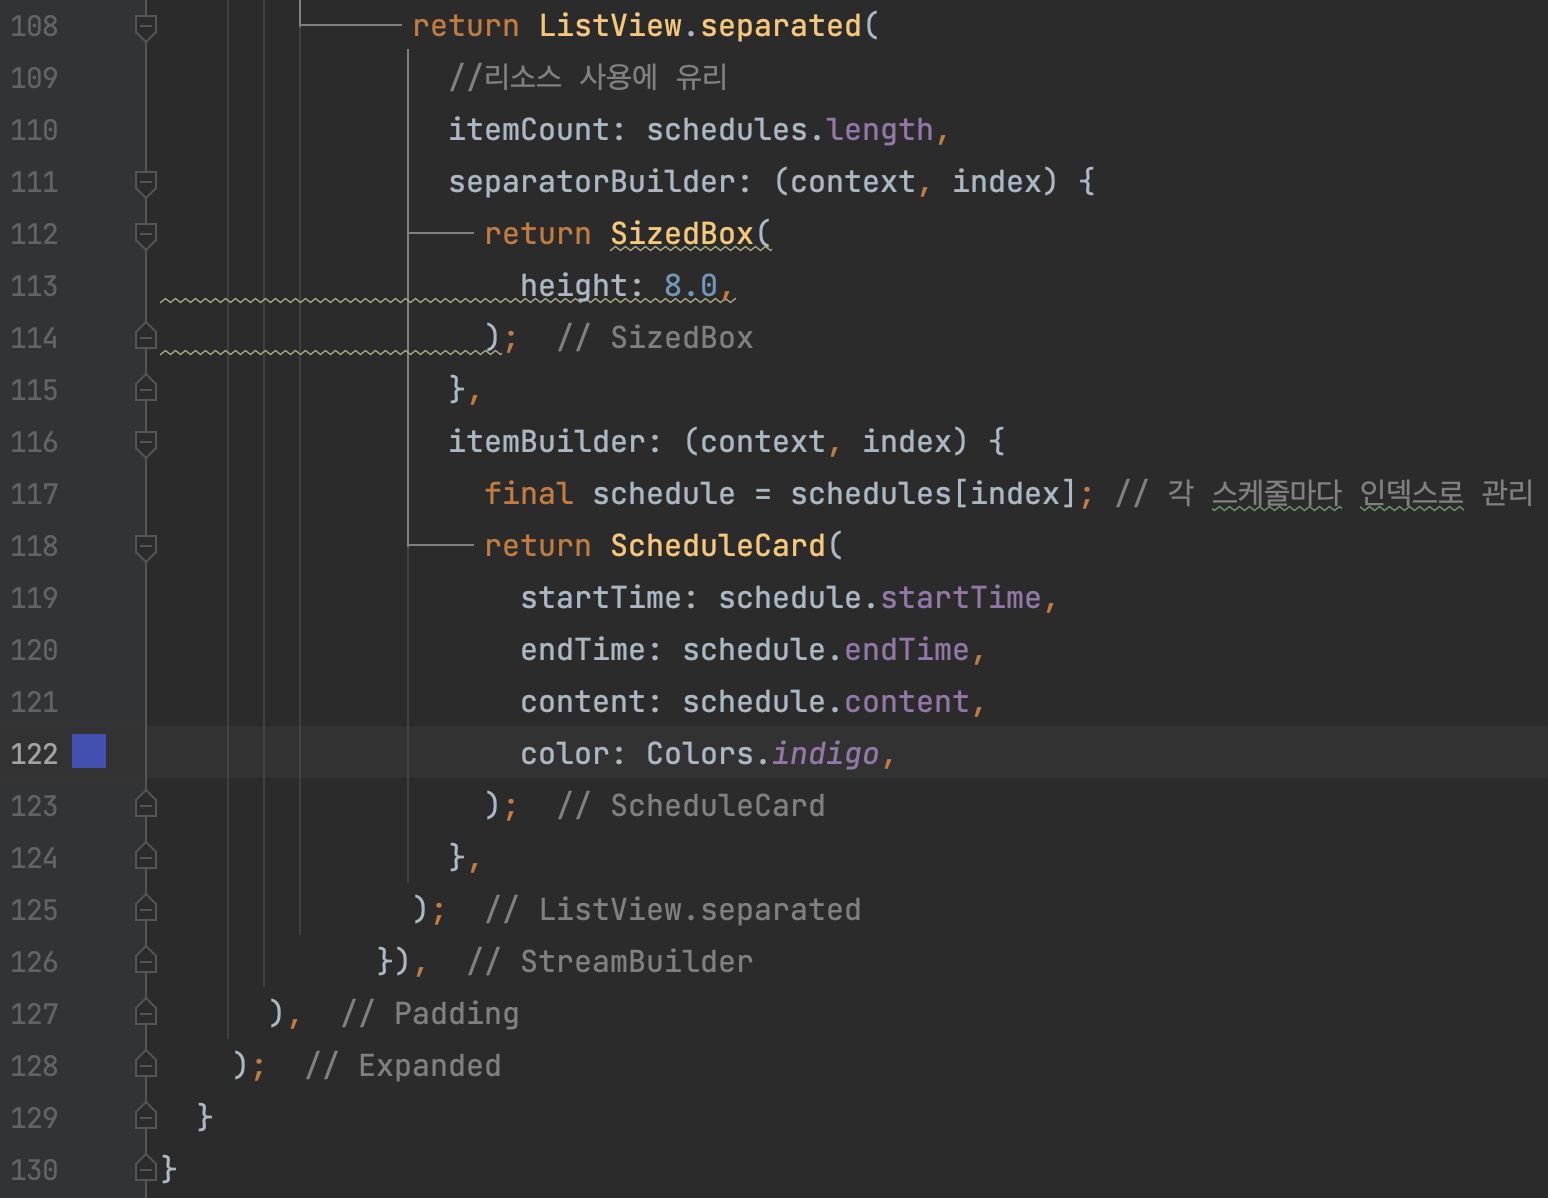The image size is (1548, 1198).
Task: Click the underlined SizedBox identifier
Action: [x=682, y=234]
